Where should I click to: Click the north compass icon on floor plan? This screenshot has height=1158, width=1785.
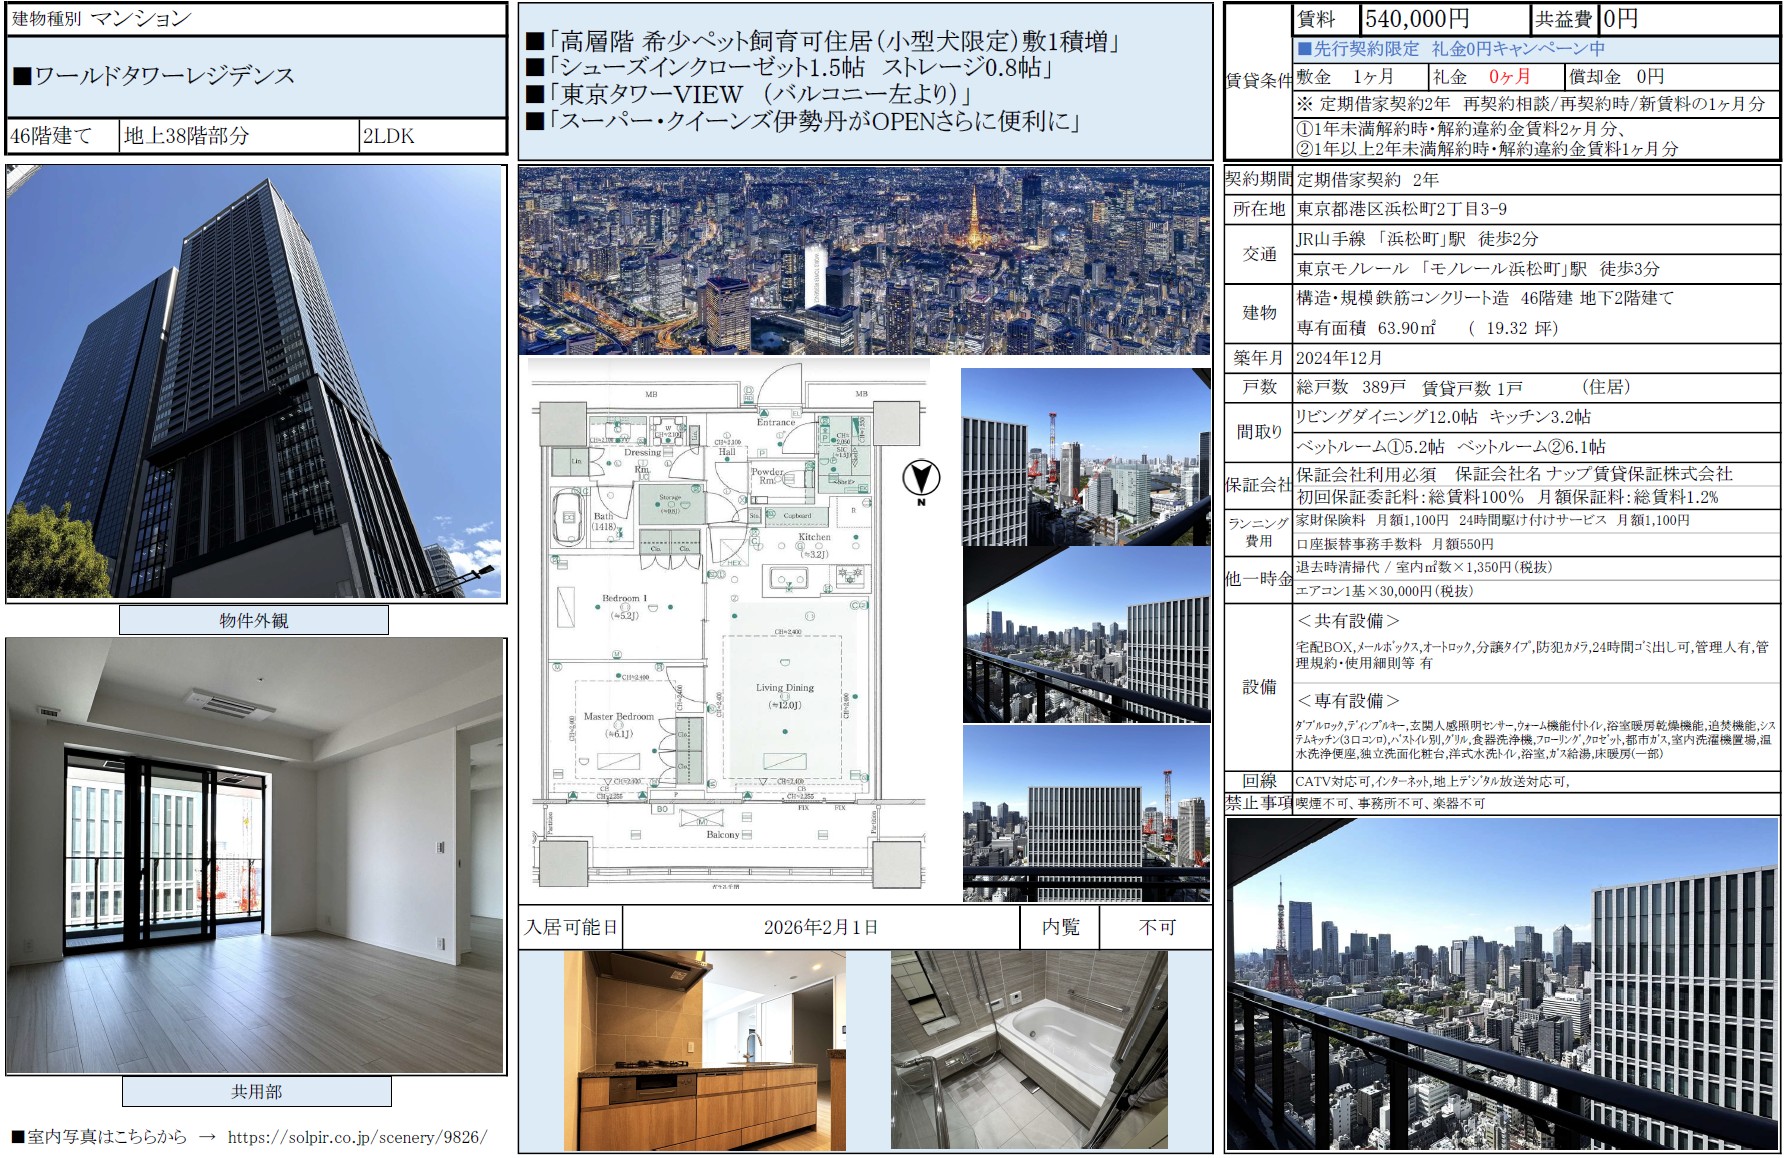pyautogui.click(x=920, y=479)
